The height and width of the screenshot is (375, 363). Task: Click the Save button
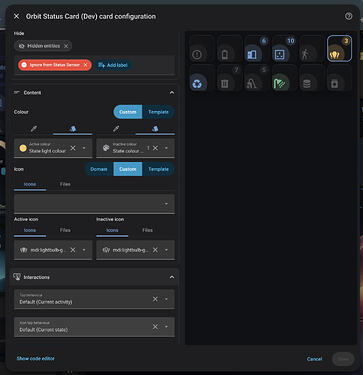(343, 359)
